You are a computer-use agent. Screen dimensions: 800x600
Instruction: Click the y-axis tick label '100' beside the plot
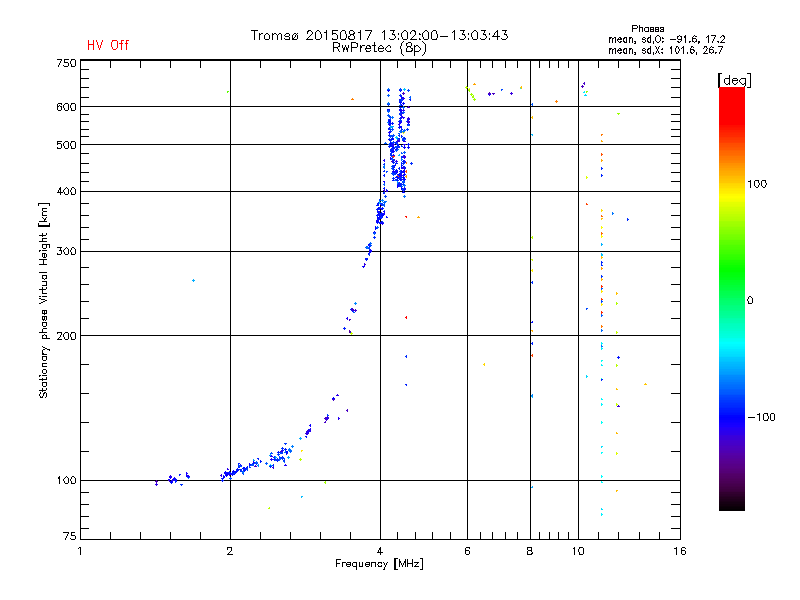coord(66,481)
